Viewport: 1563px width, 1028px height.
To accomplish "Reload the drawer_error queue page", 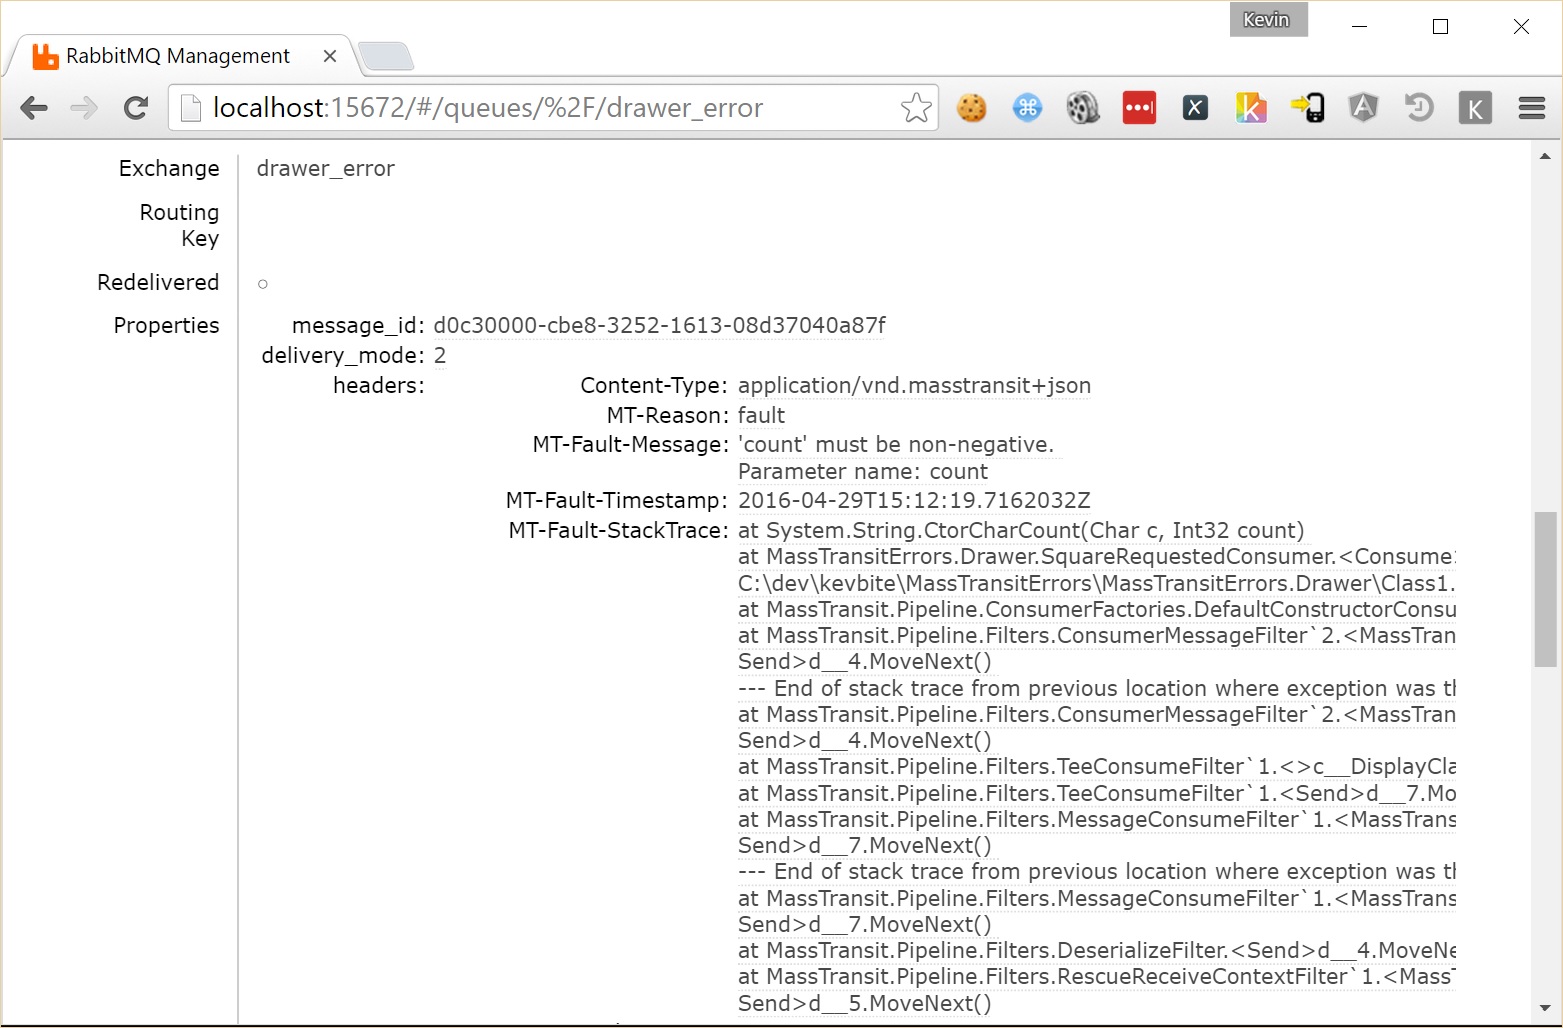I will point(136,107).
